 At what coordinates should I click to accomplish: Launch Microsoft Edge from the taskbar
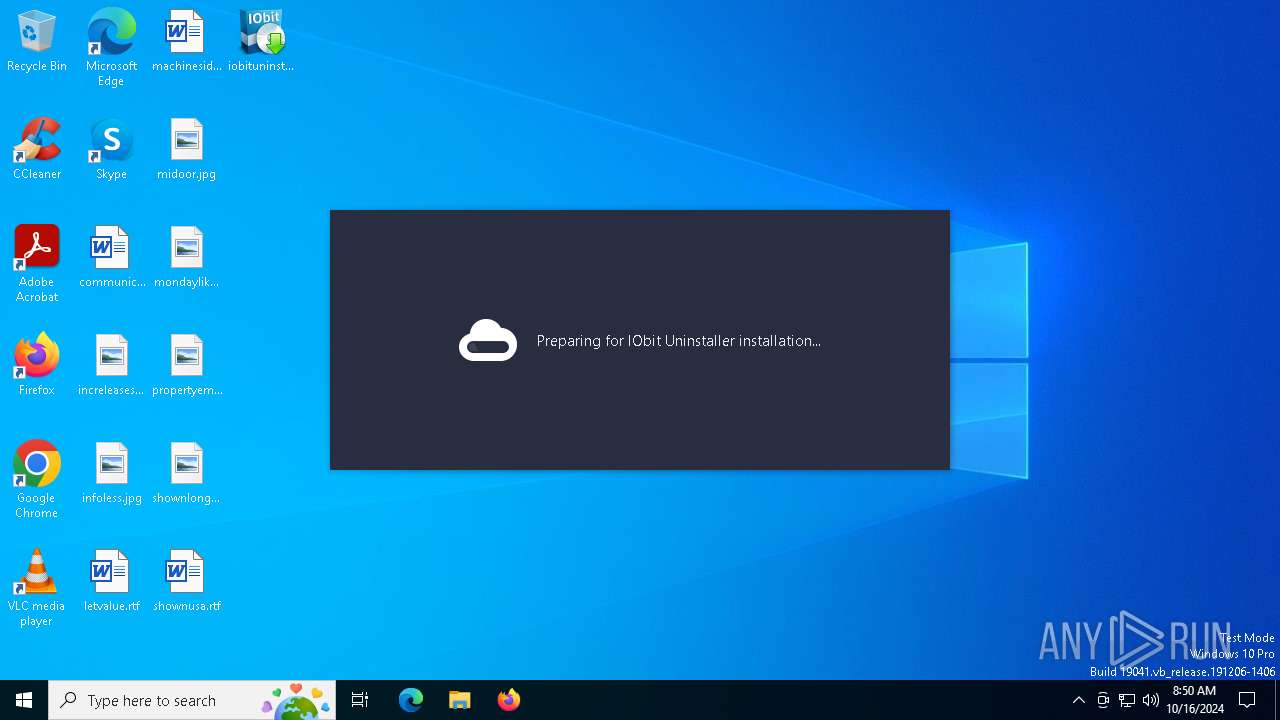(411, 700)
